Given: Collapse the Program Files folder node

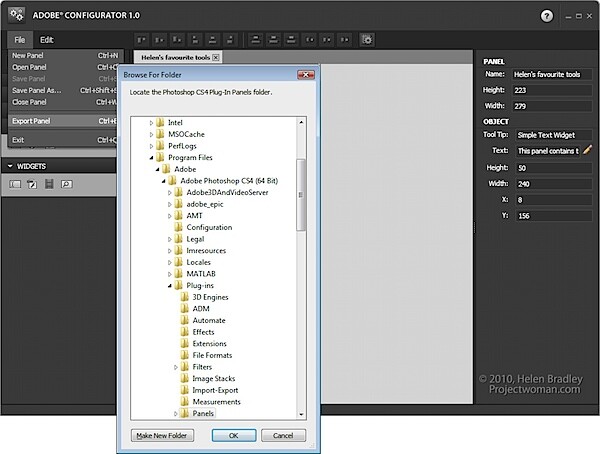Looking at the screenshot, I should pyautogui.click(x=151, y=158).
